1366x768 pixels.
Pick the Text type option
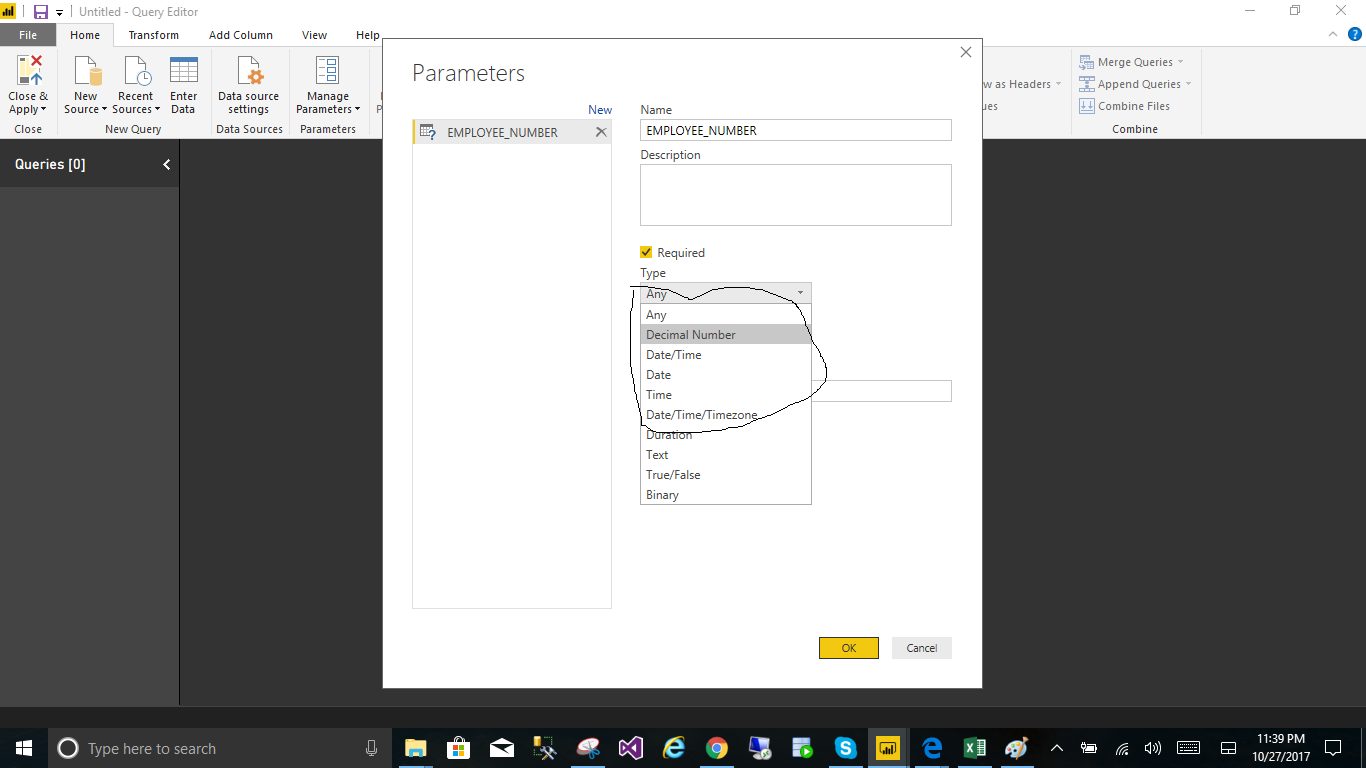pos(726,454)
